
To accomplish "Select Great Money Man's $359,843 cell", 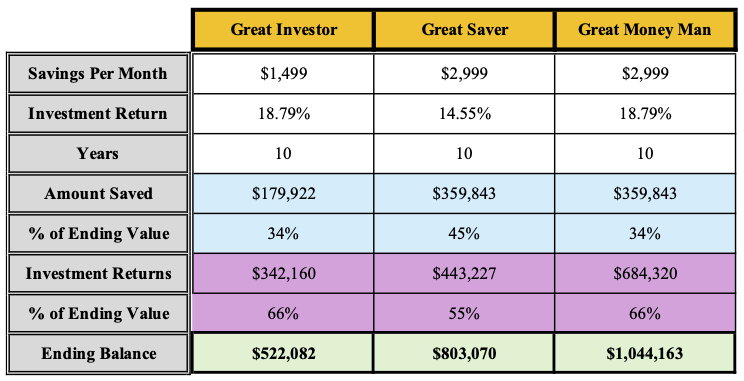I will click(x=645, y=194).
